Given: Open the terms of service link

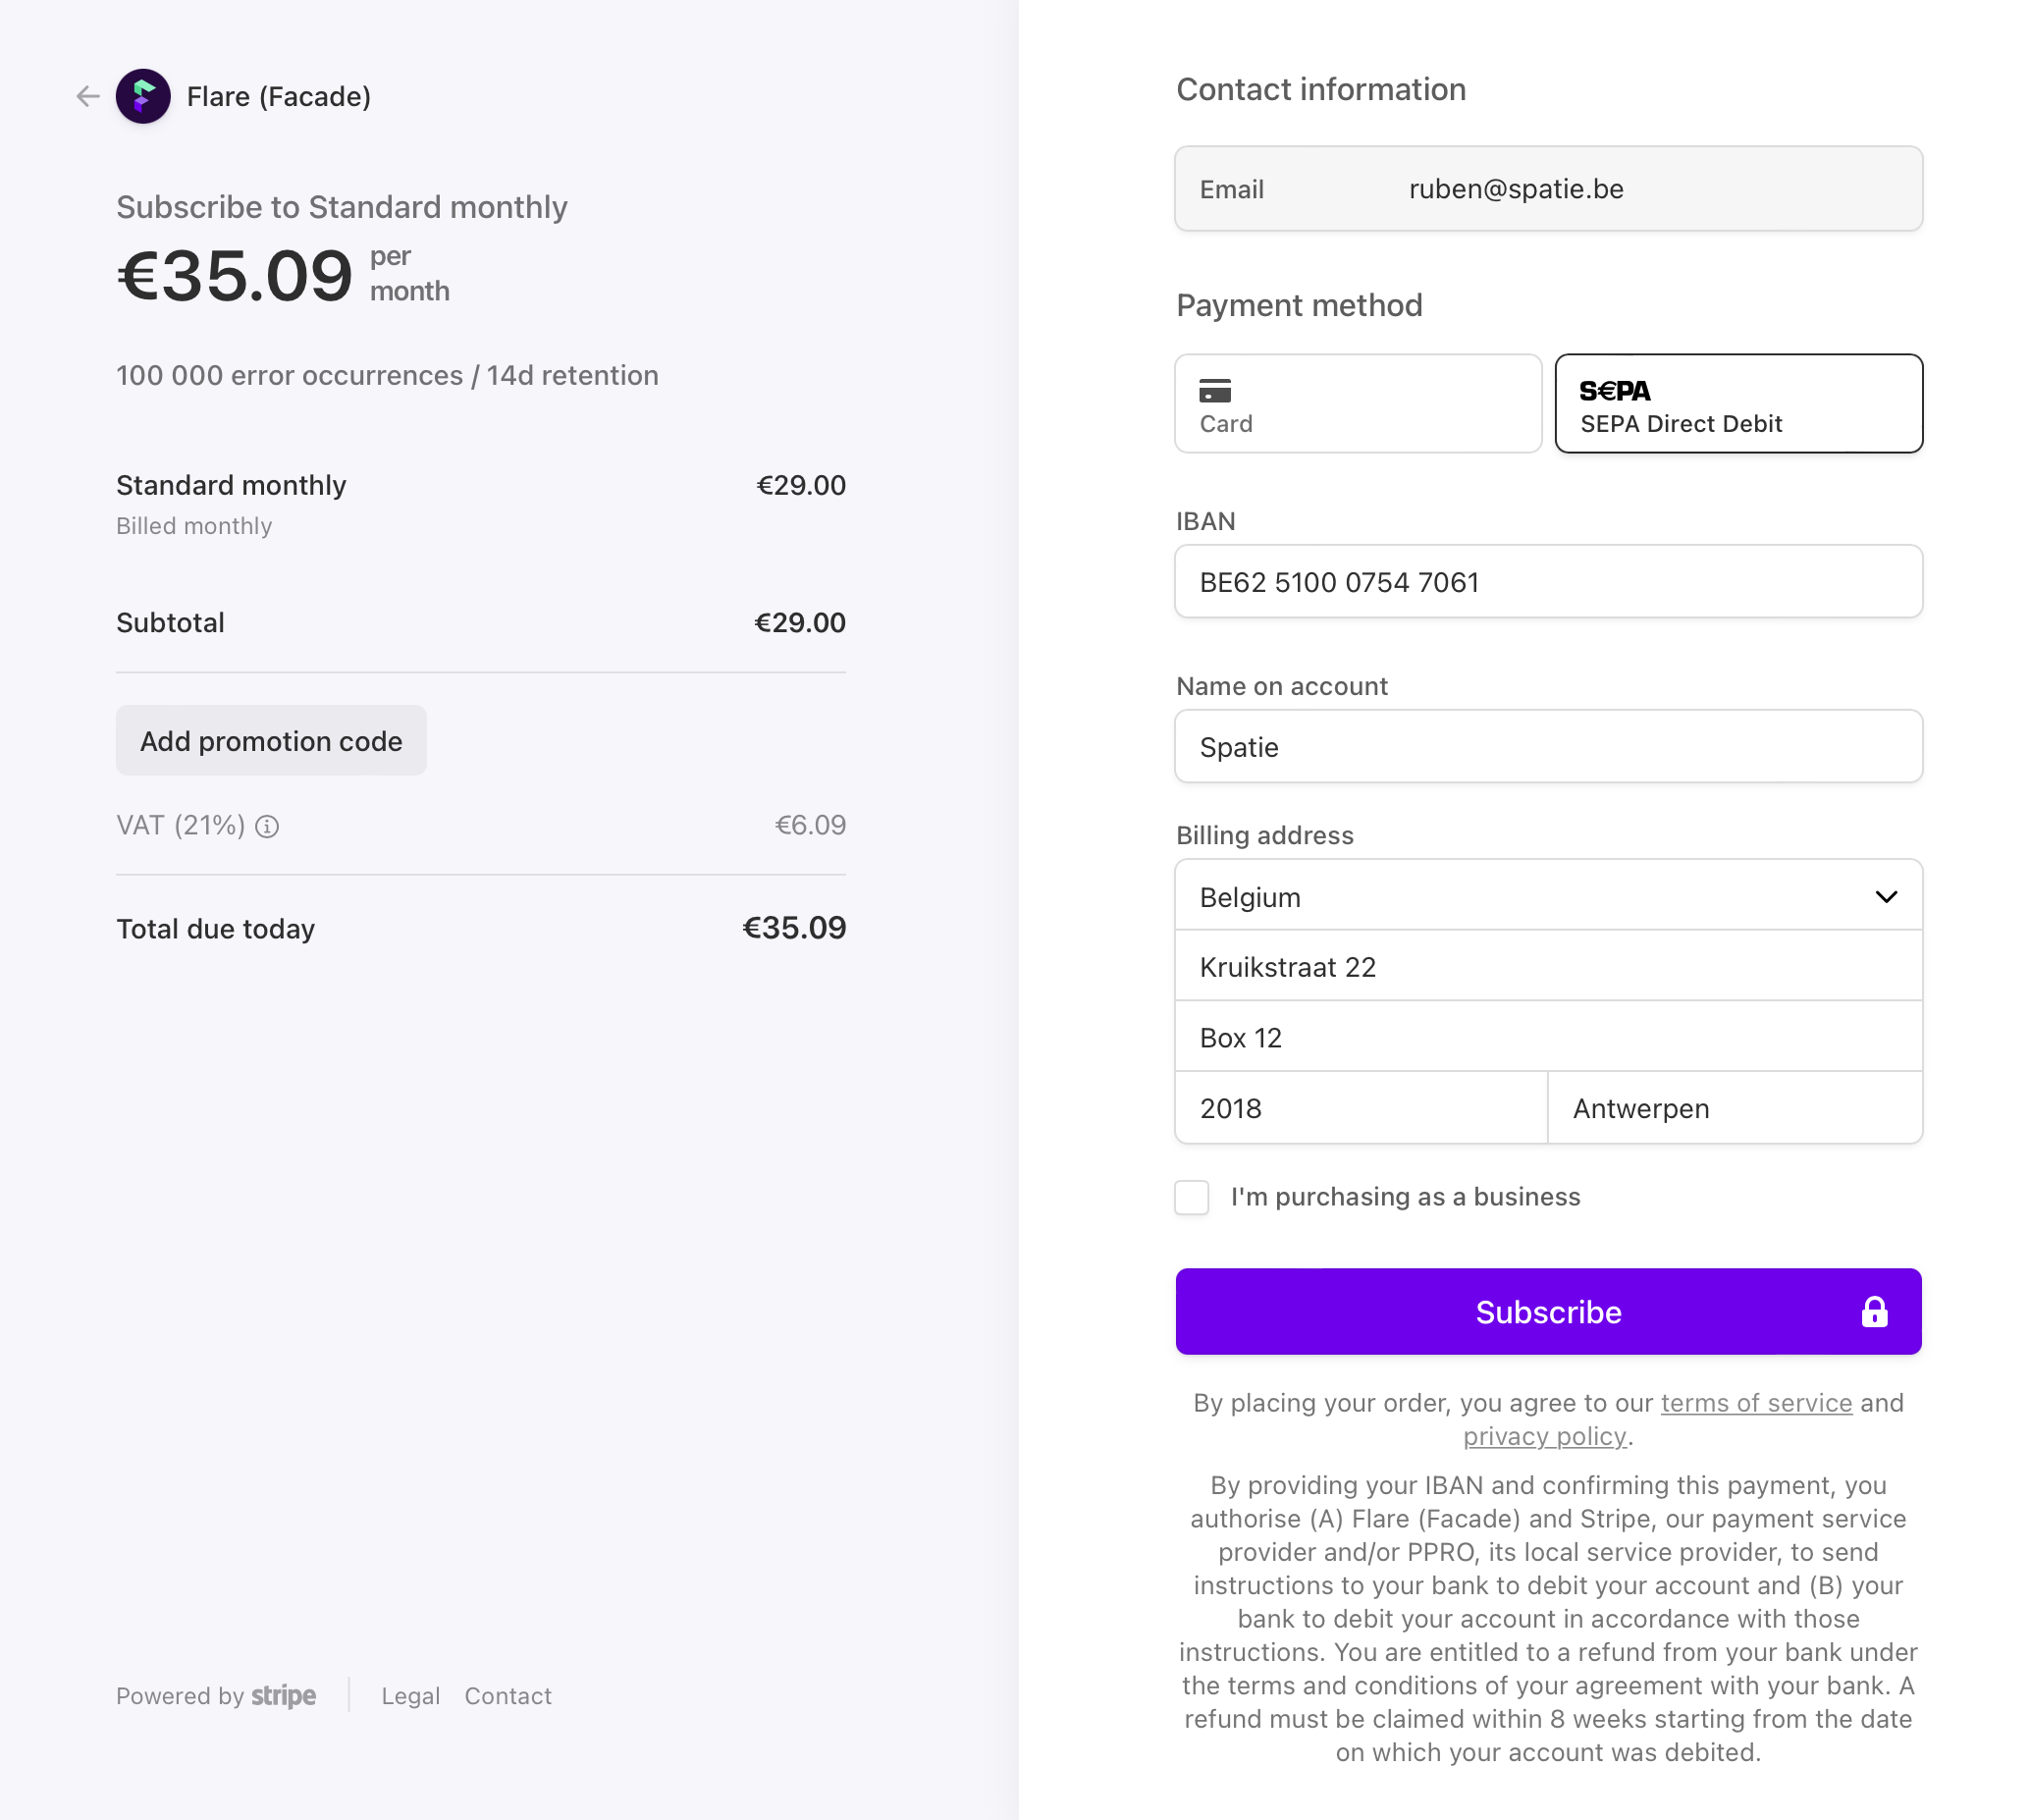Looking at the screenshot, I should [1756, 1403].
